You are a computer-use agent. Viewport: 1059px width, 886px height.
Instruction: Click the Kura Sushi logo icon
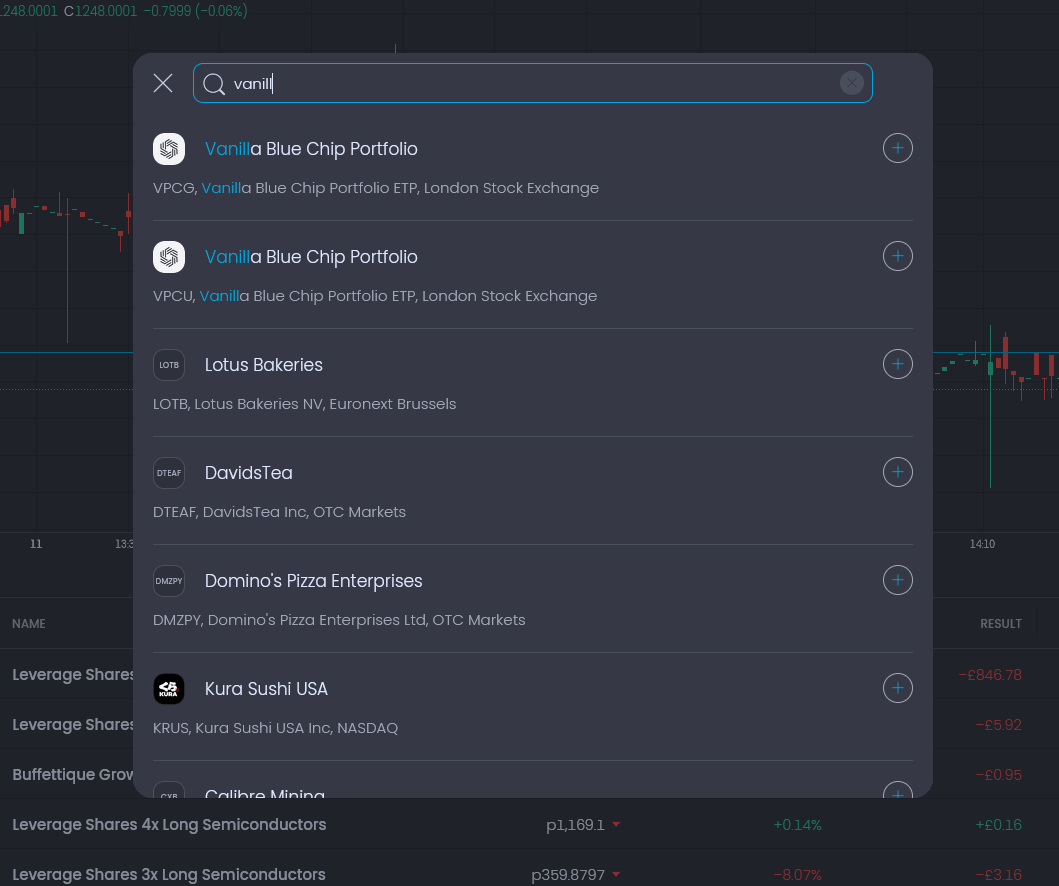pyautogui.click(x=169, y=689)
